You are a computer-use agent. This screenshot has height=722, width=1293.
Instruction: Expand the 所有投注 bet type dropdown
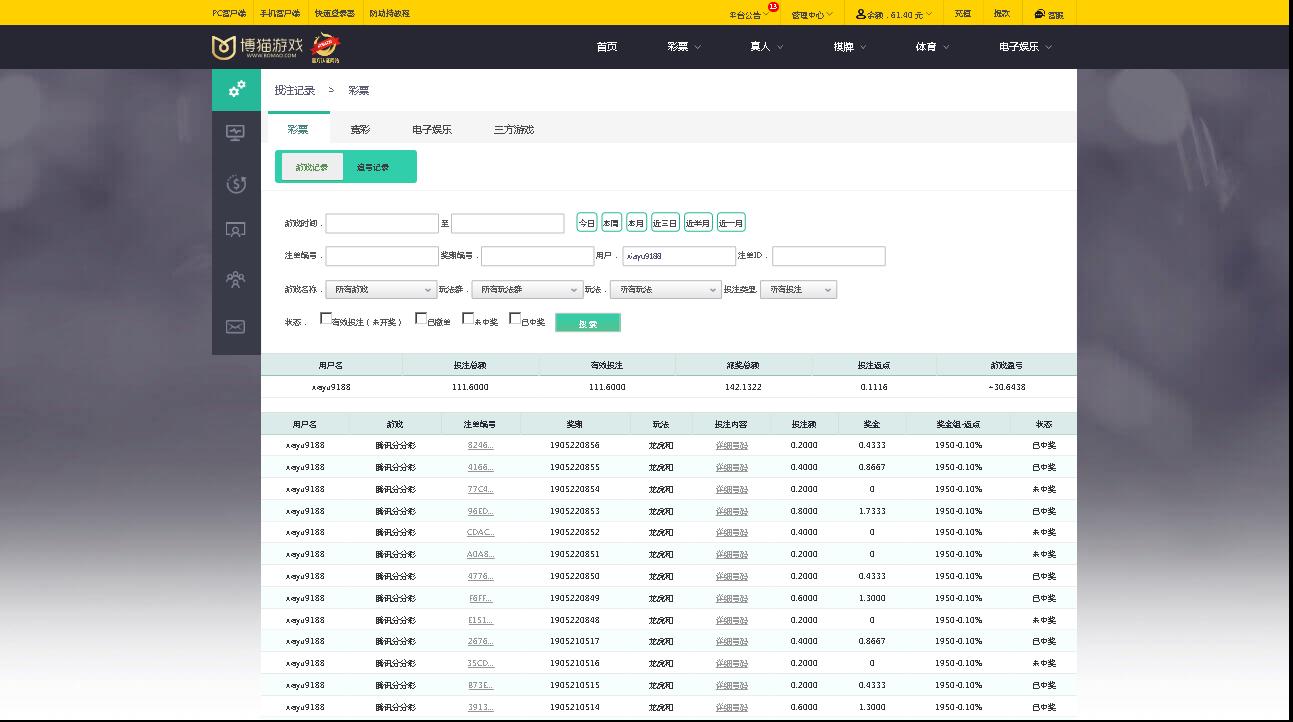(x=798, y=290)
